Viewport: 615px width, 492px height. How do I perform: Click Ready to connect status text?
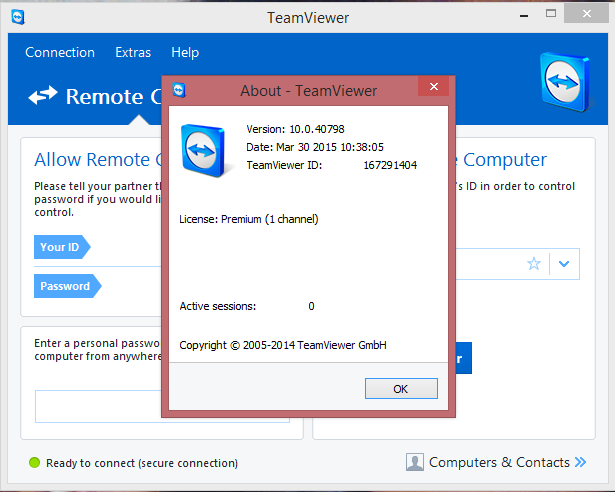142,463
